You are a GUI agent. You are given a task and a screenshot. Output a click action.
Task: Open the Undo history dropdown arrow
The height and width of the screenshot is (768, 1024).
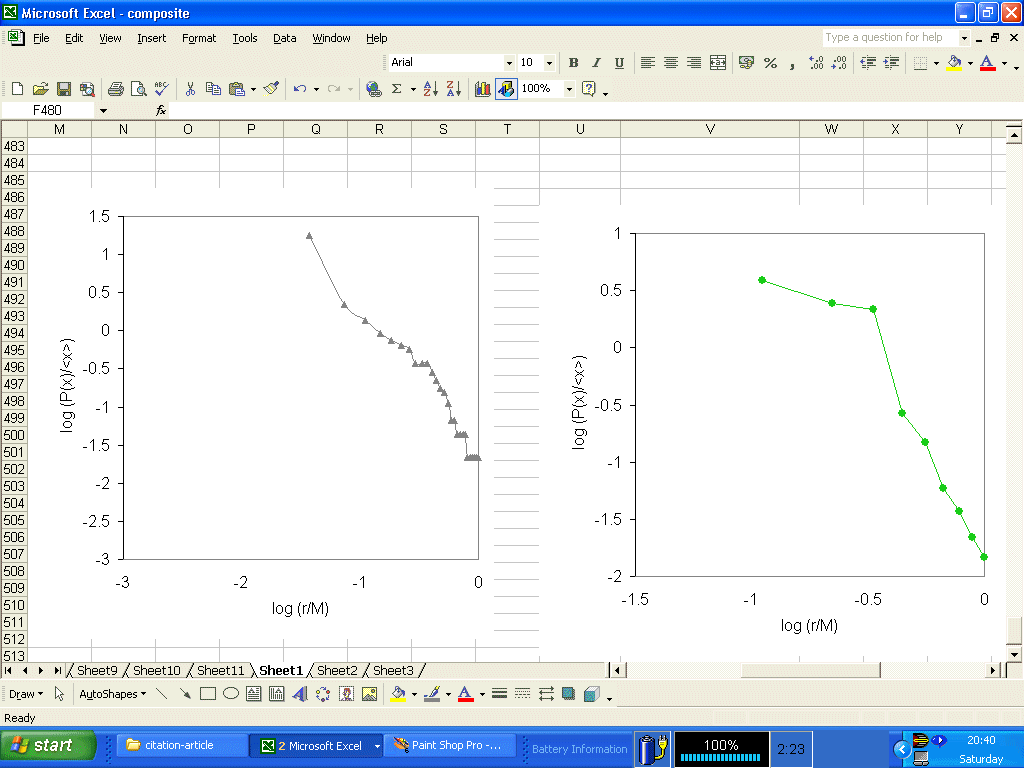coord(316,89)
